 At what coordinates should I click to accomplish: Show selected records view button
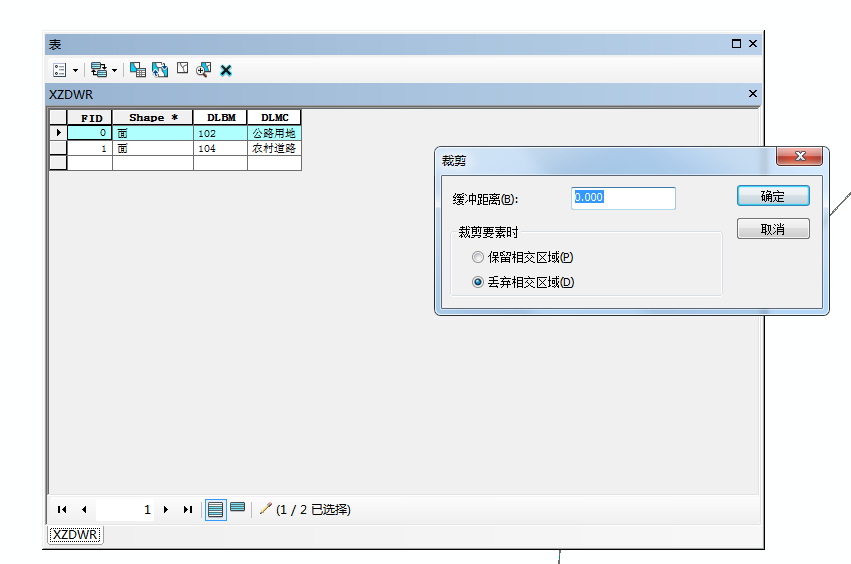coord(237,508)
